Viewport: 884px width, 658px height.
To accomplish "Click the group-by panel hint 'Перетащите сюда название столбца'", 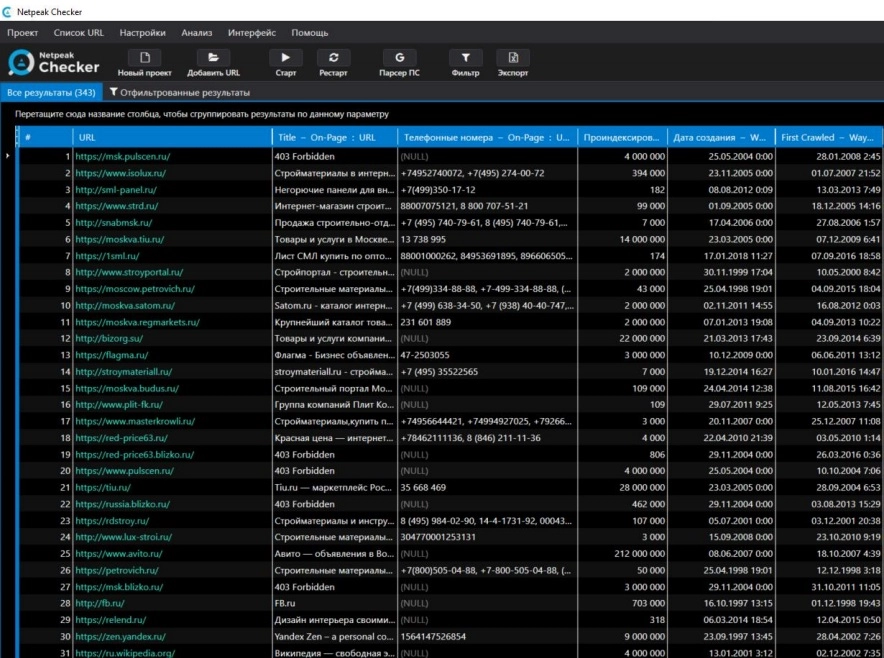I will (x=202, y=114).
